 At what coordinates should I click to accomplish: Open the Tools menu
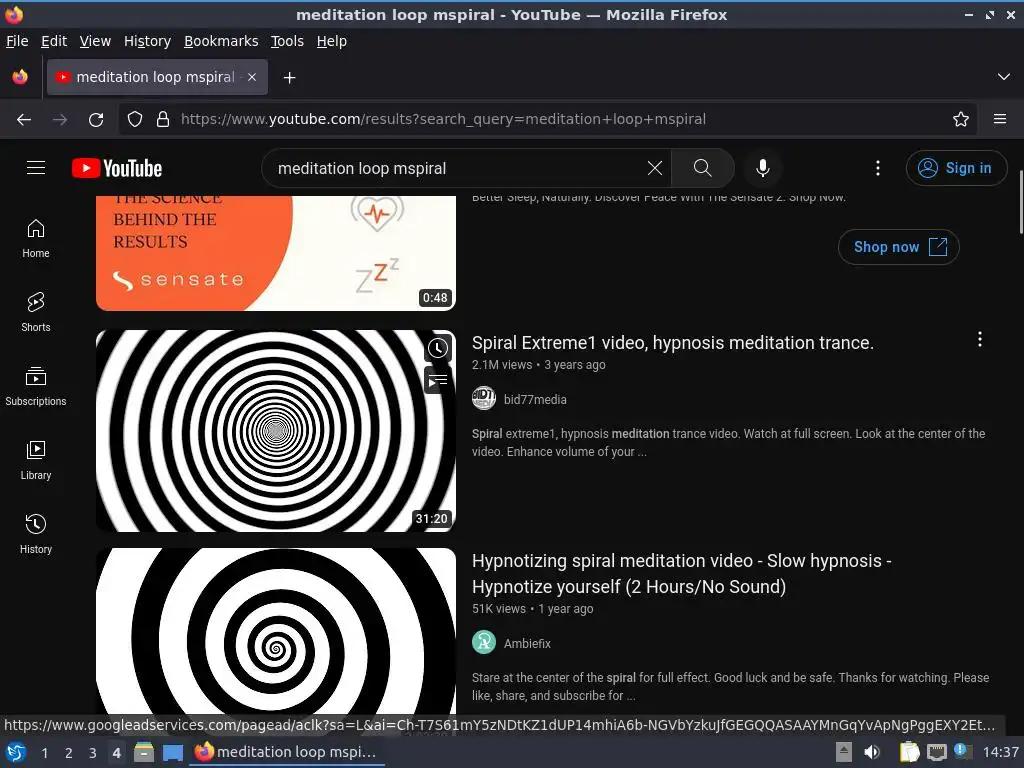287,41
